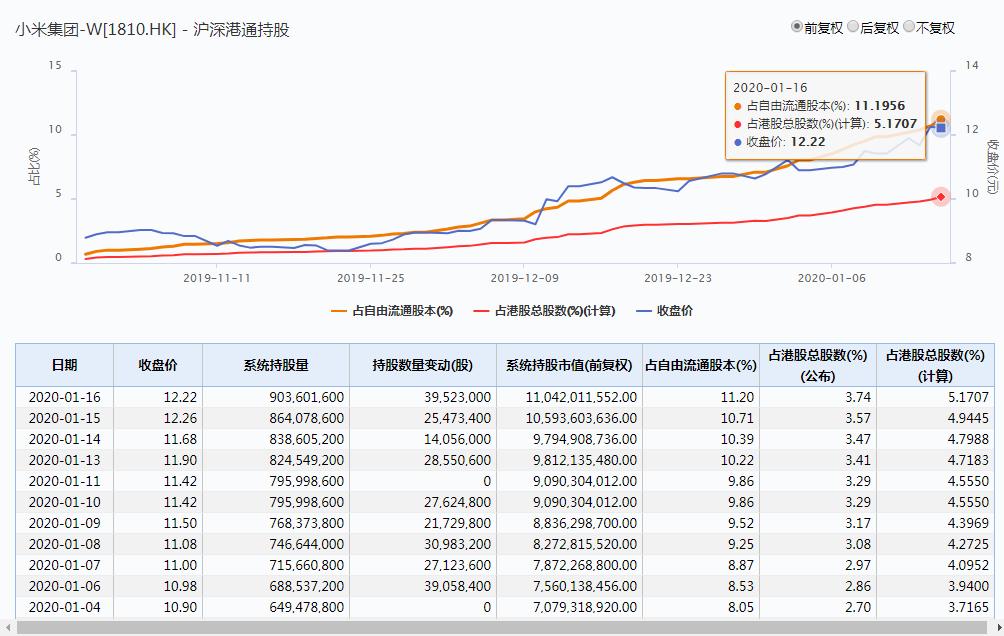Click free float percentage 11.20

tap(700, 397)
